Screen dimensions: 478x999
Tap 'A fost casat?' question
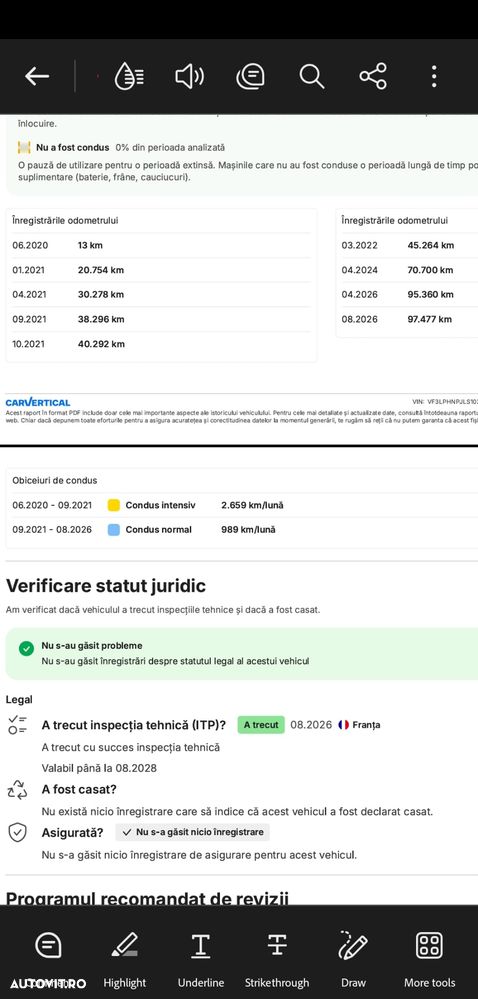pyautogui.click(x=79, y=789)
